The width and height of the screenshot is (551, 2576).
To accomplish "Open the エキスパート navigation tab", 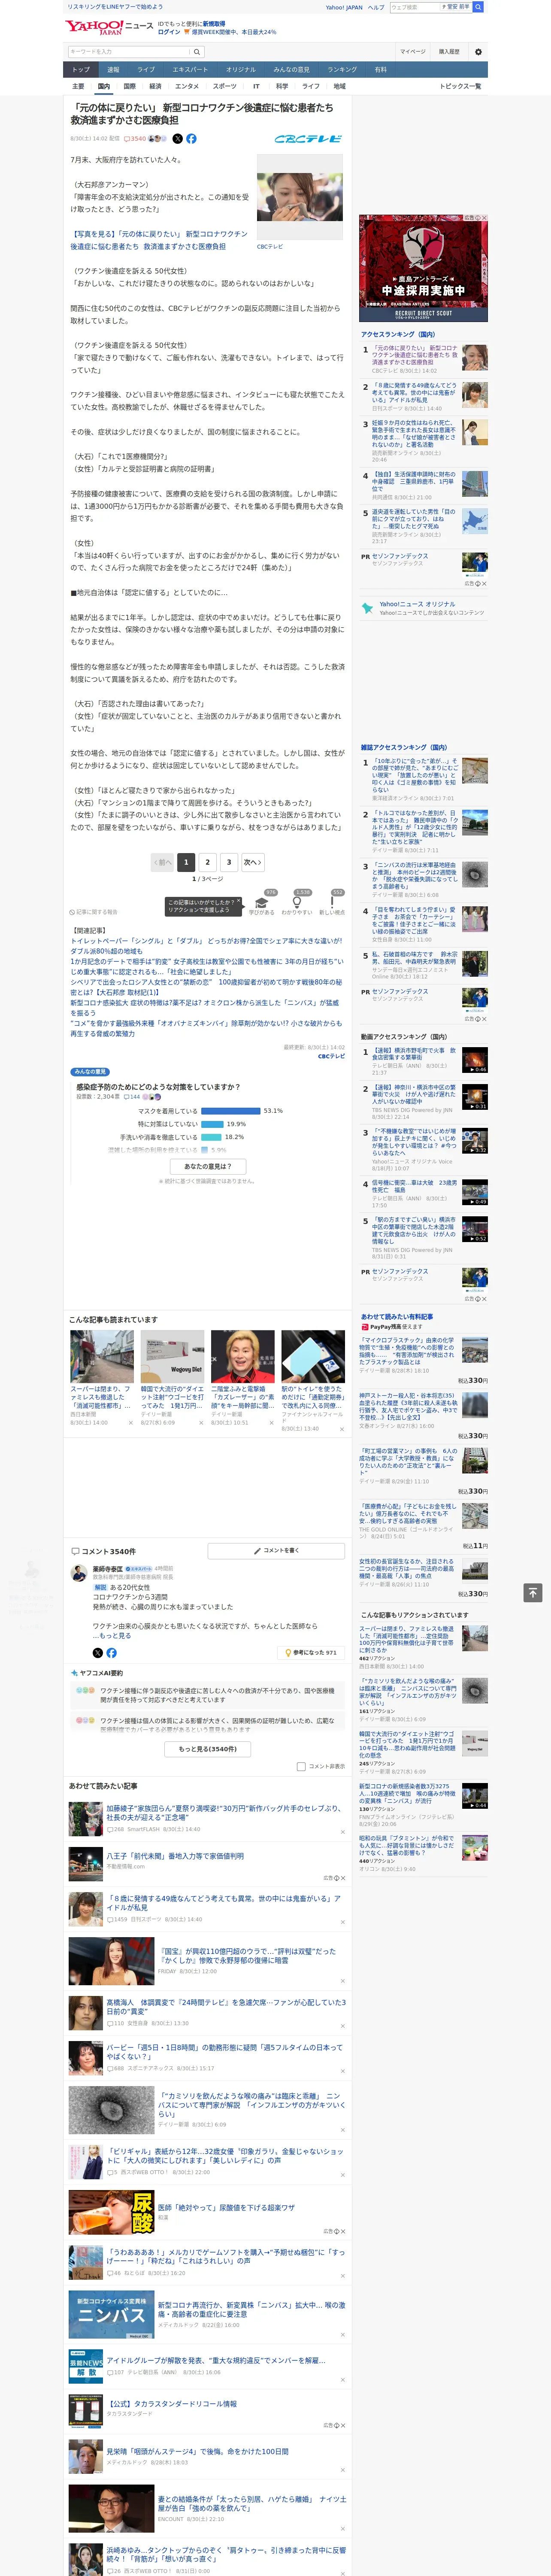I will pos(190,70).
